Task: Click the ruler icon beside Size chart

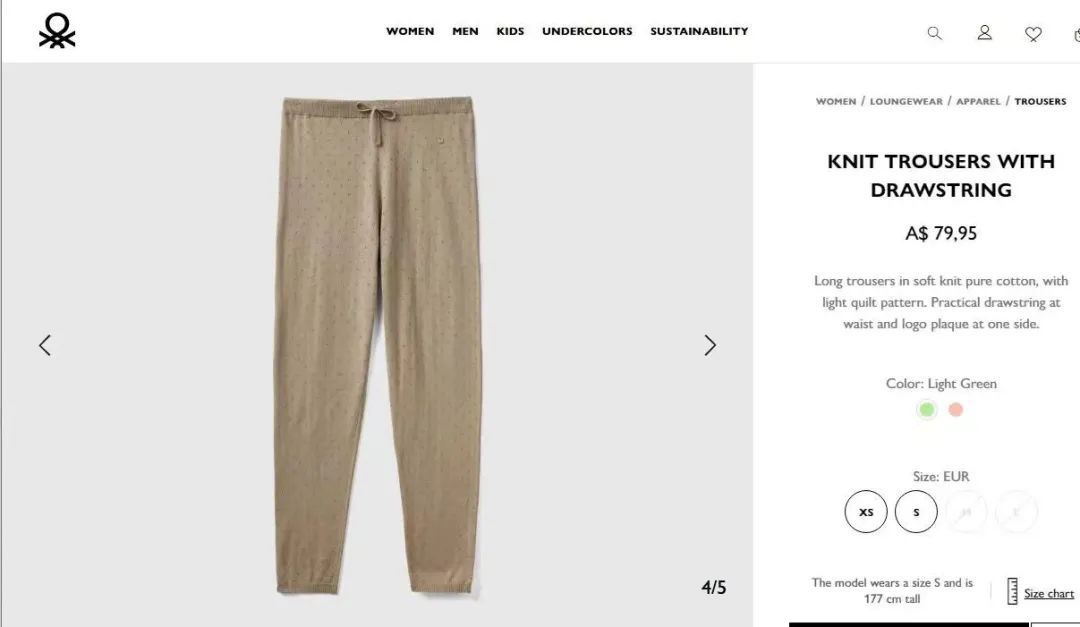Action: pyautogui.click(x=1012, y=591)
